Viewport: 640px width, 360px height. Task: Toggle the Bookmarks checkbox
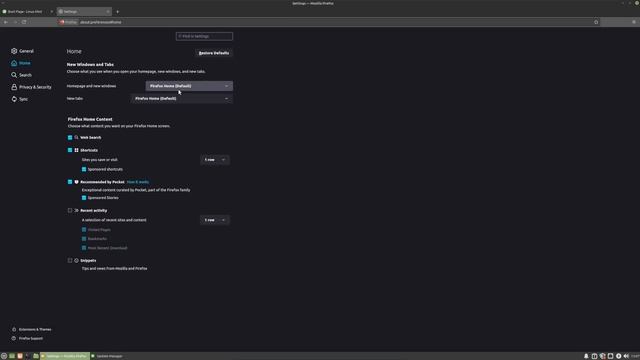pyautogui.click(x=84, y=239)
